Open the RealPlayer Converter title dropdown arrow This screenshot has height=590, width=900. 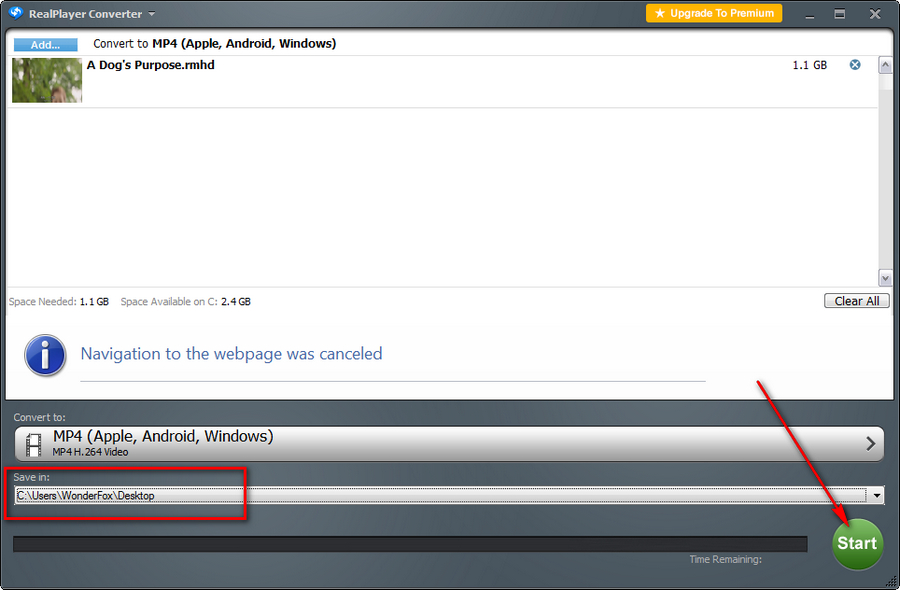152,14
